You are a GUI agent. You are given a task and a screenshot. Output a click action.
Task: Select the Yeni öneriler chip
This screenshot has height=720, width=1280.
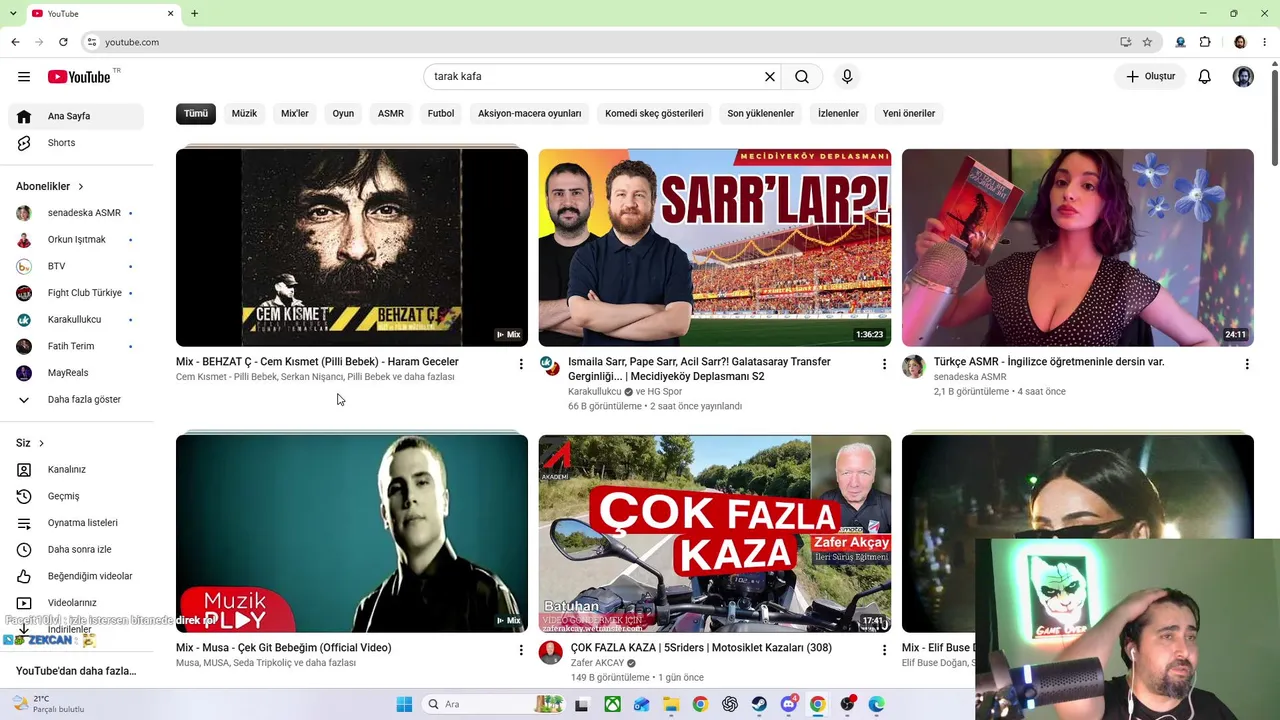909,113
